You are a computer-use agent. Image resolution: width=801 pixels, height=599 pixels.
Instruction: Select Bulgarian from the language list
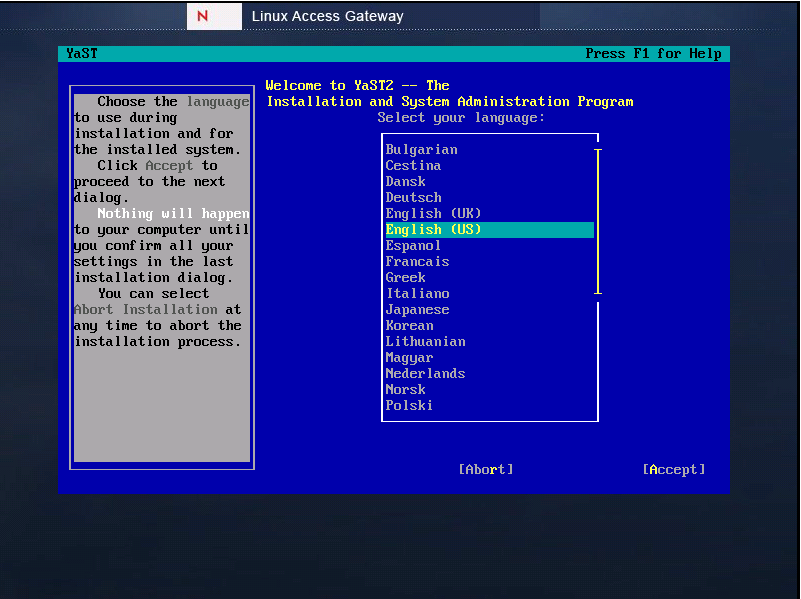pos(489,150)
